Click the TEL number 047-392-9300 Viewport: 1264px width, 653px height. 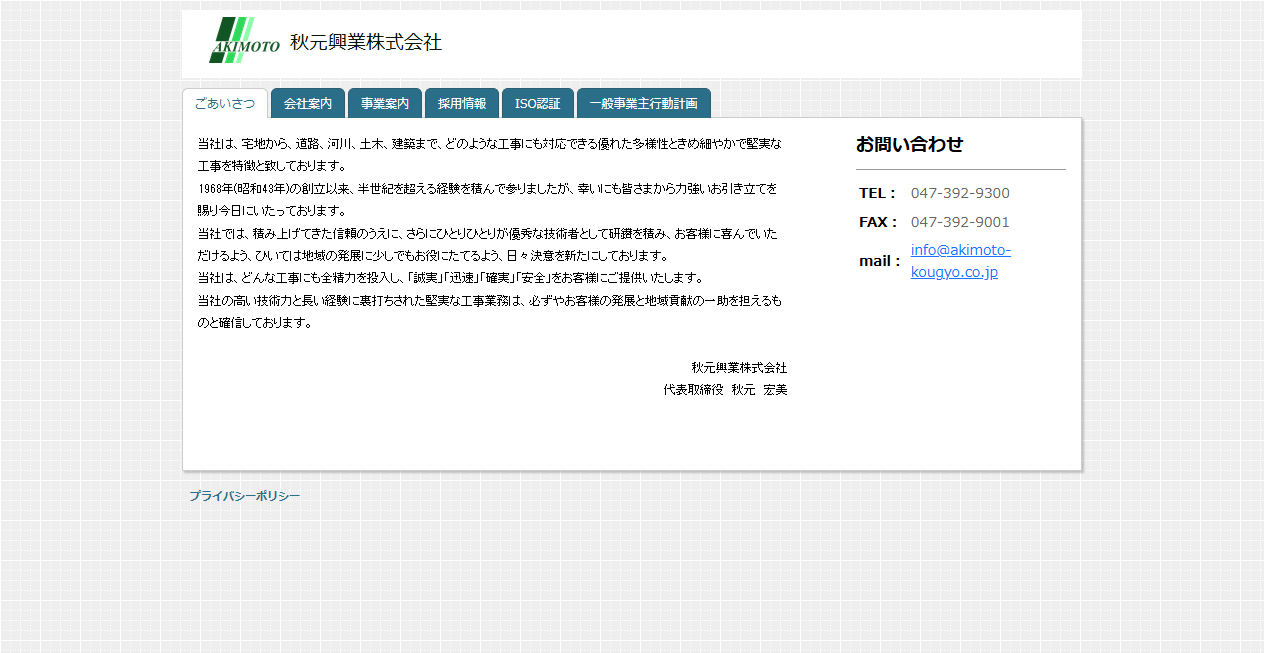click(x=959, y=193)
